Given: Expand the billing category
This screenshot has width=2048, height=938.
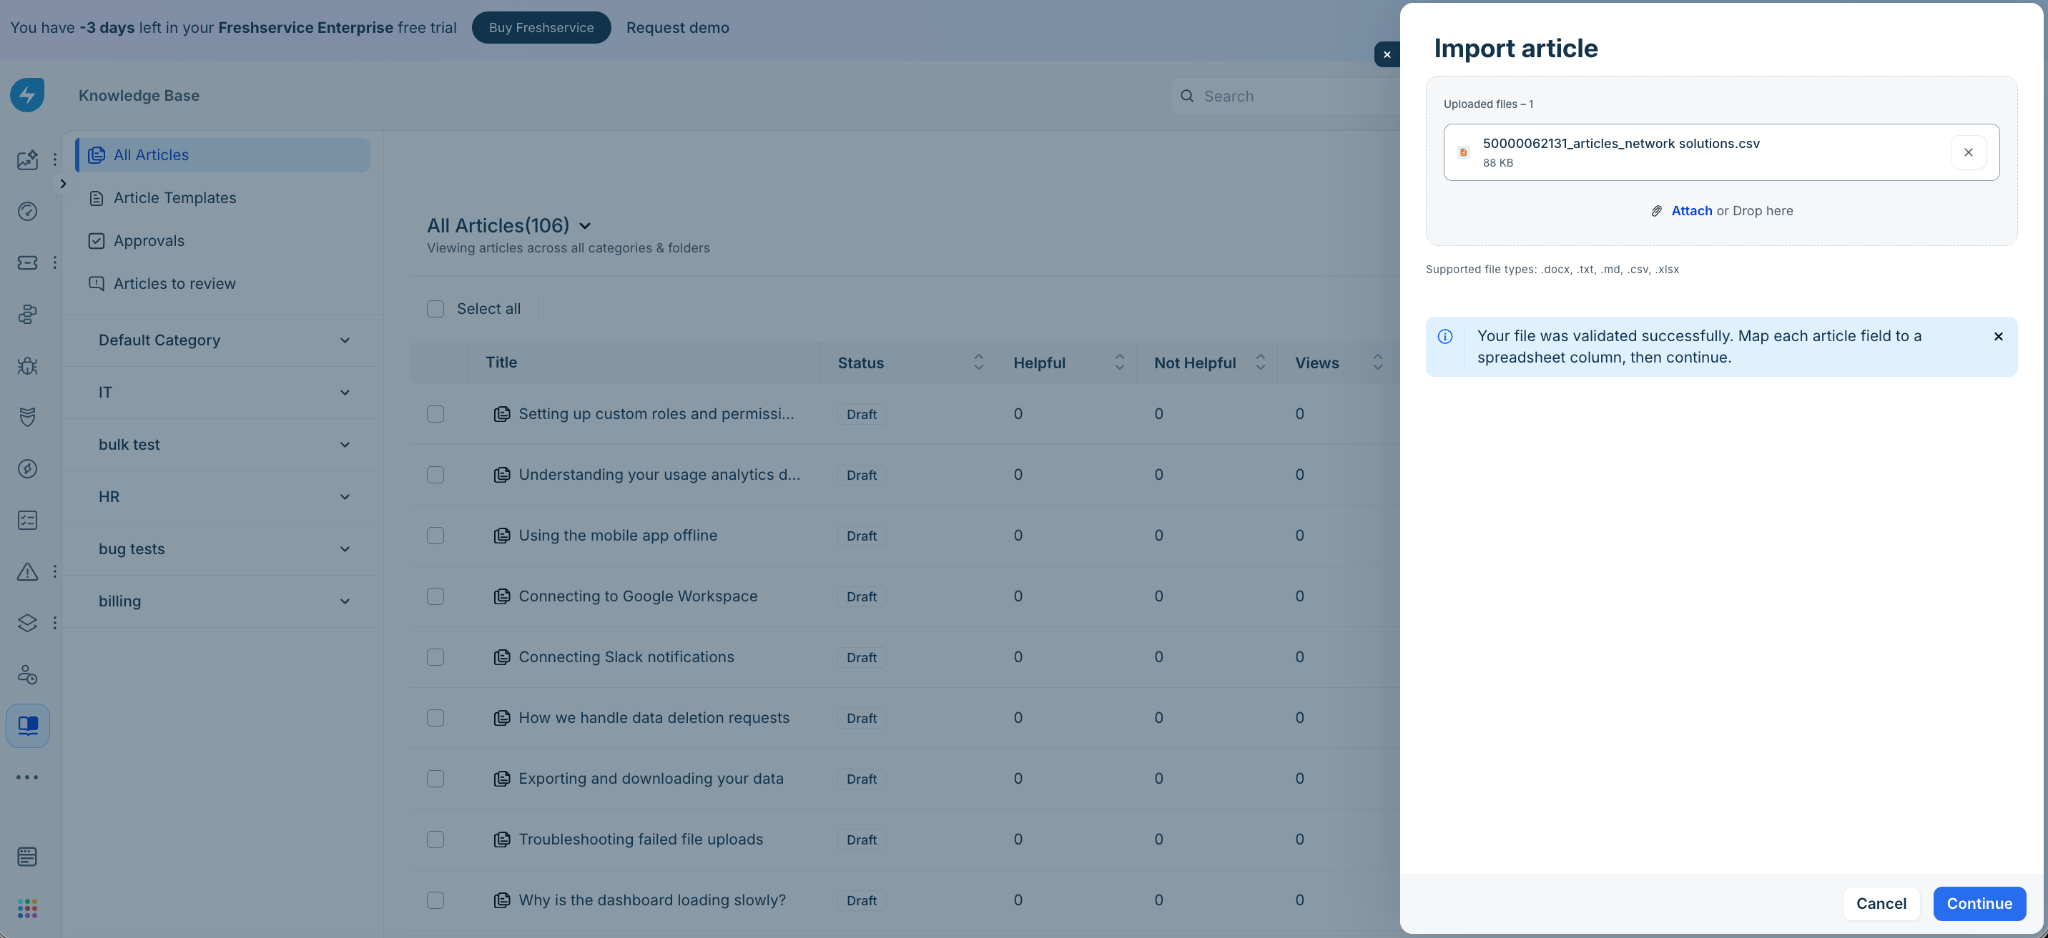Looking at the screenshot, I should (x=224, y=601).
